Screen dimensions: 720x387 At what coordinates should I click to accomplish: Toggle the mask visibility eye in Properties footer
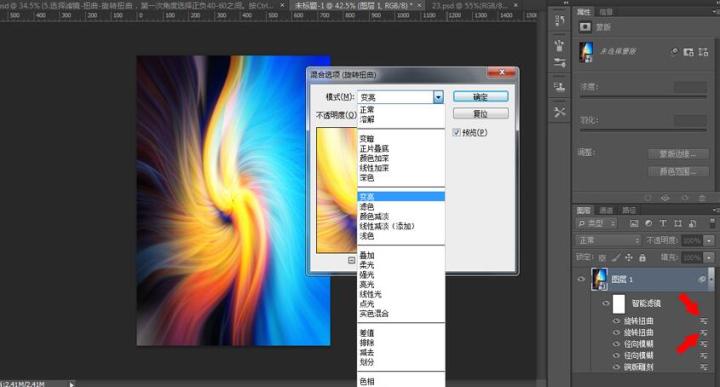(665, 198)
